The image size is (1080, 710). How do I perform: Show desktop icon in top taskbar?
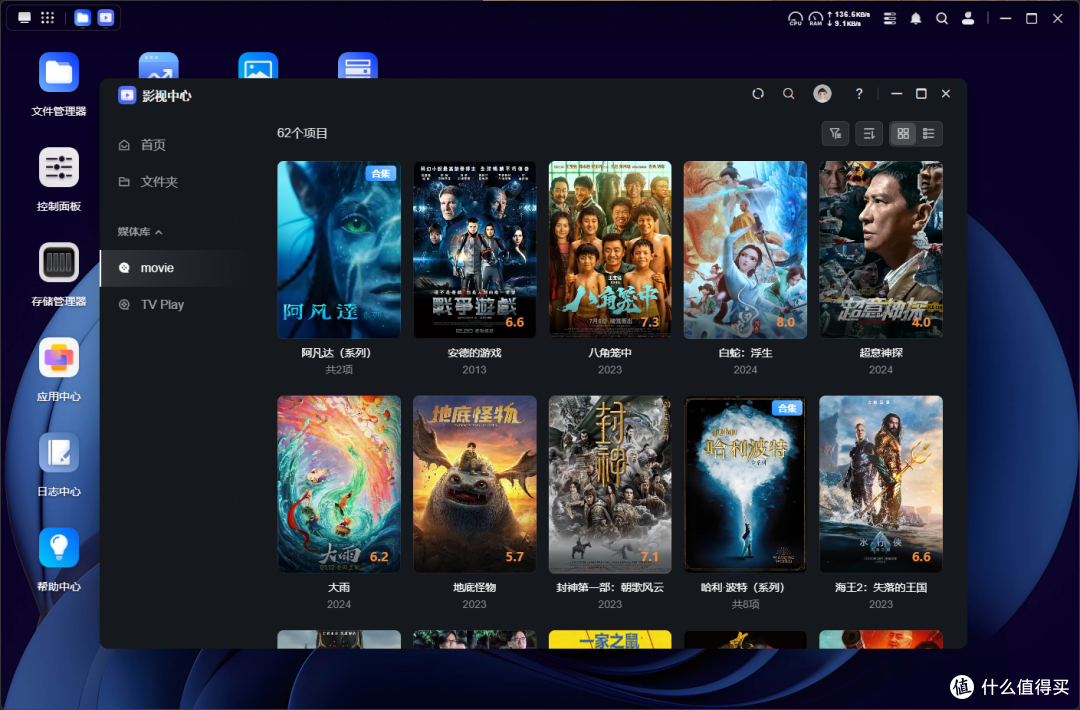tap(24, 18)
